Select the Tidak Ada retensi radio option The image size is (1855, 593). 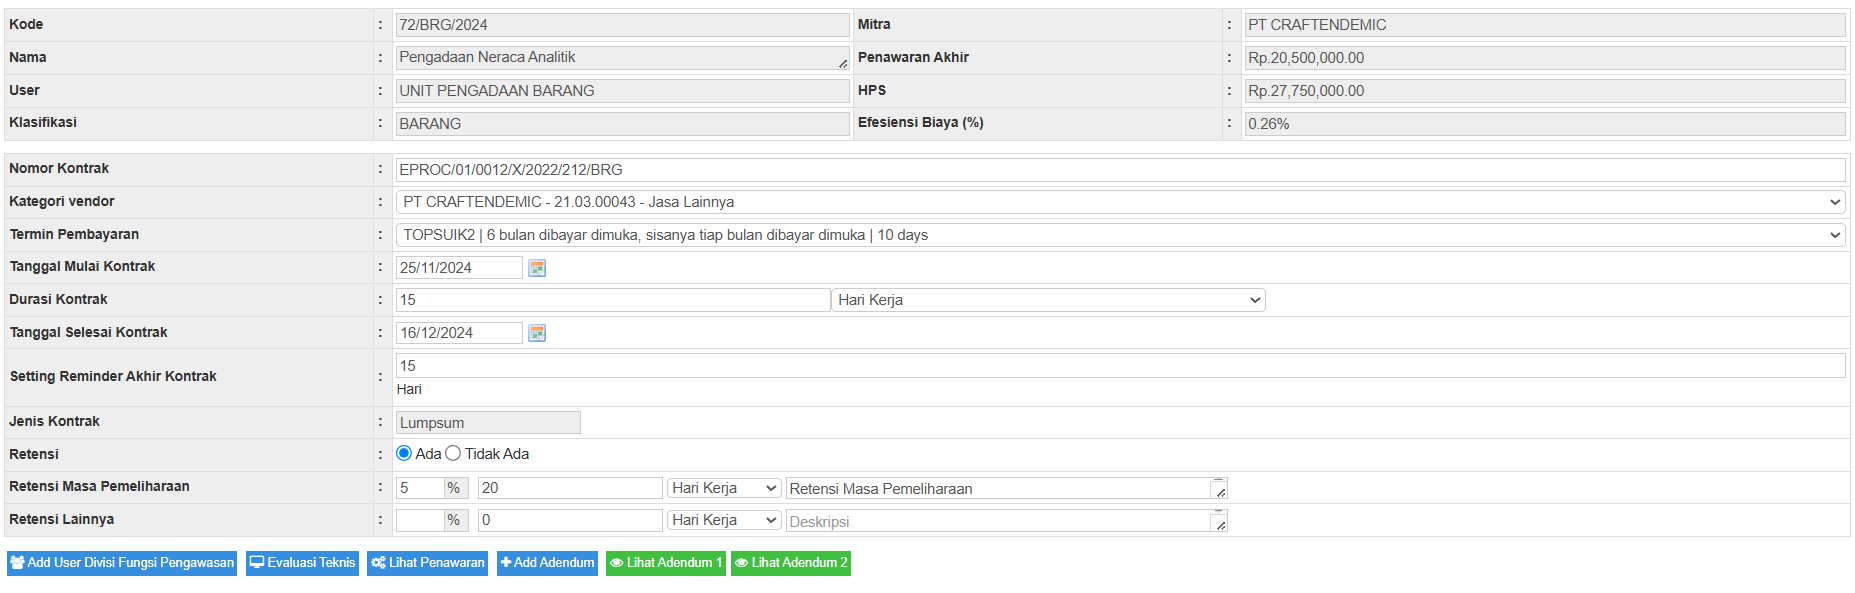pyautogui.click(x=453, y=454)
